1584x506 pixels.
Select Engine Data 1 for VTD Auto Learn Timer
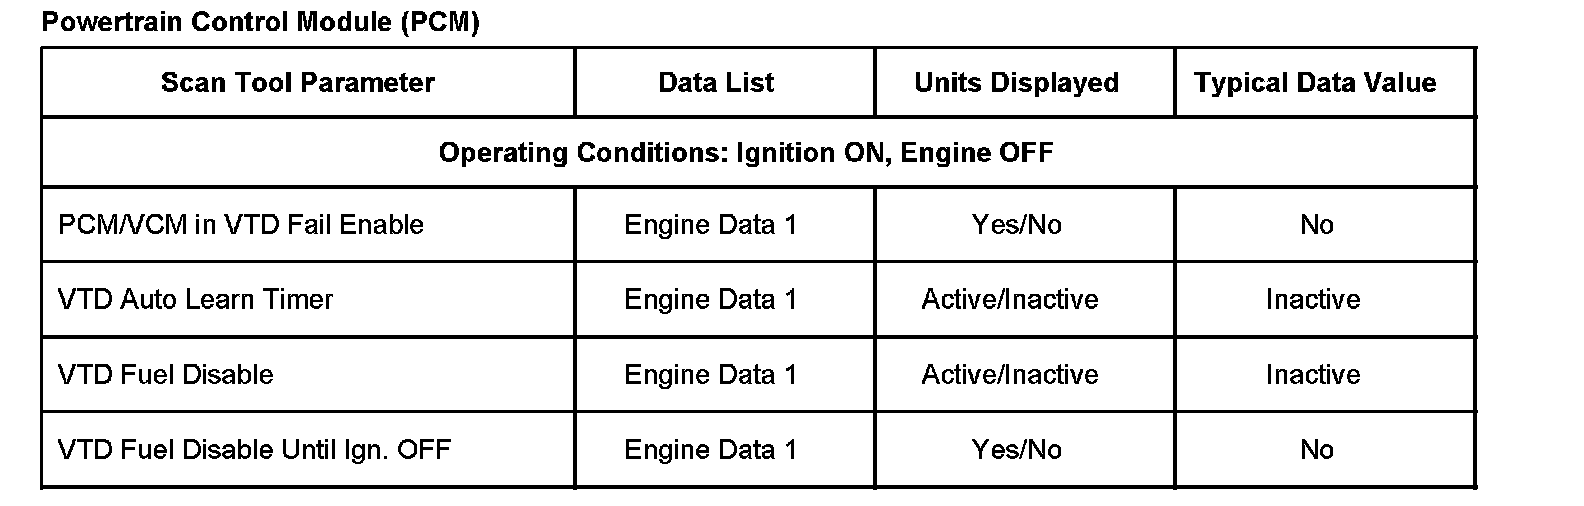(711, 299)
